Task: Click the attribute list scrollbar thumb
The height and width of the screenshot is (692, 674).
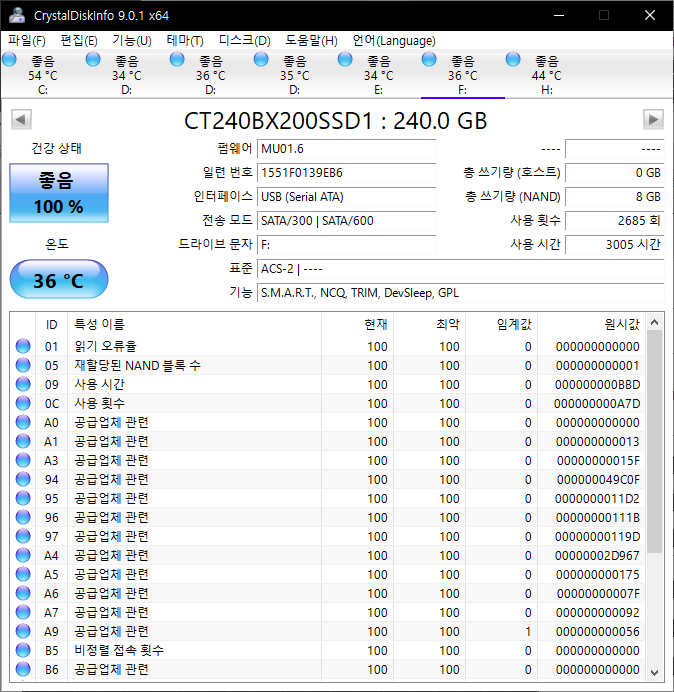Action: coord(655,441)
